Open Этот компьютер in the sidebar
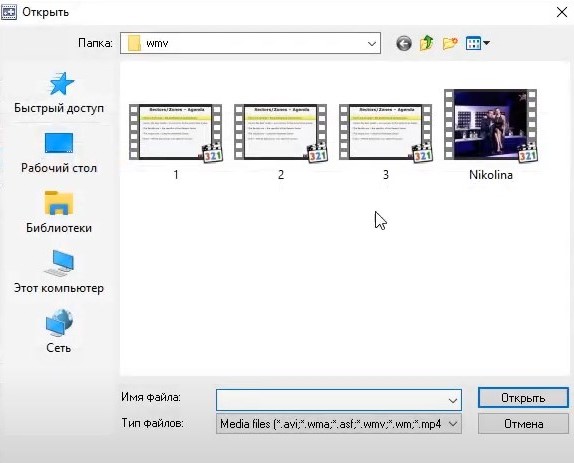The height and width of the screenshot is (463, 574). (59, 272)
